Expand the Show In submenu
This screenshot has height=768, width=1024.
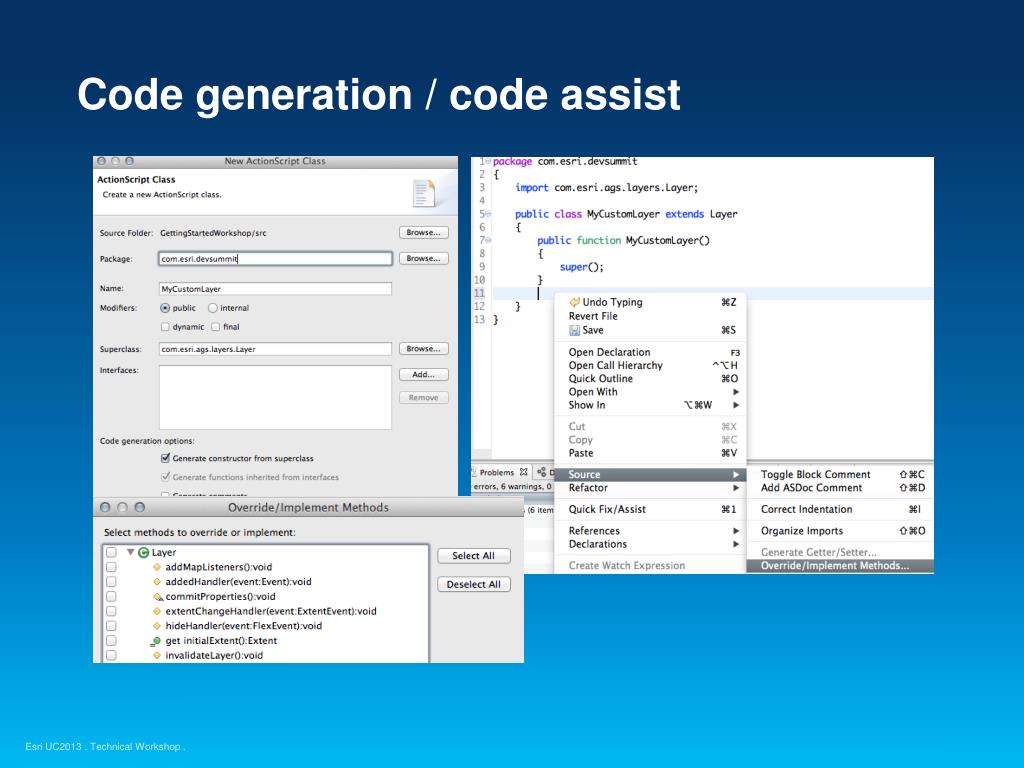650,405
